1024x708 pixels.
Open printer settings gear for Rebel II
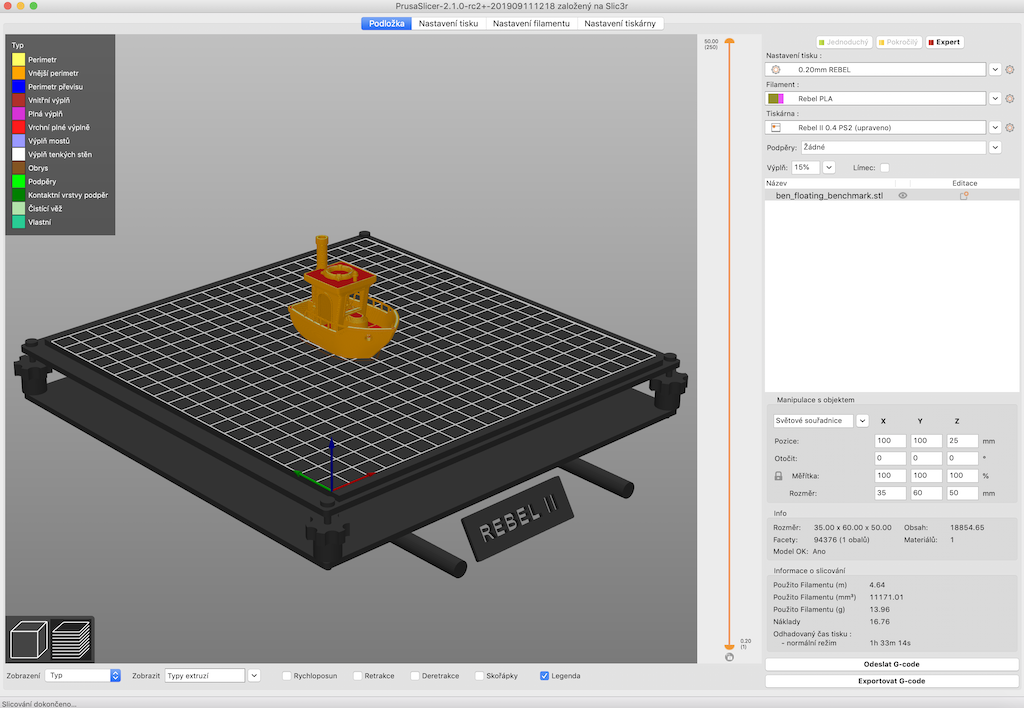[1010, 128]
